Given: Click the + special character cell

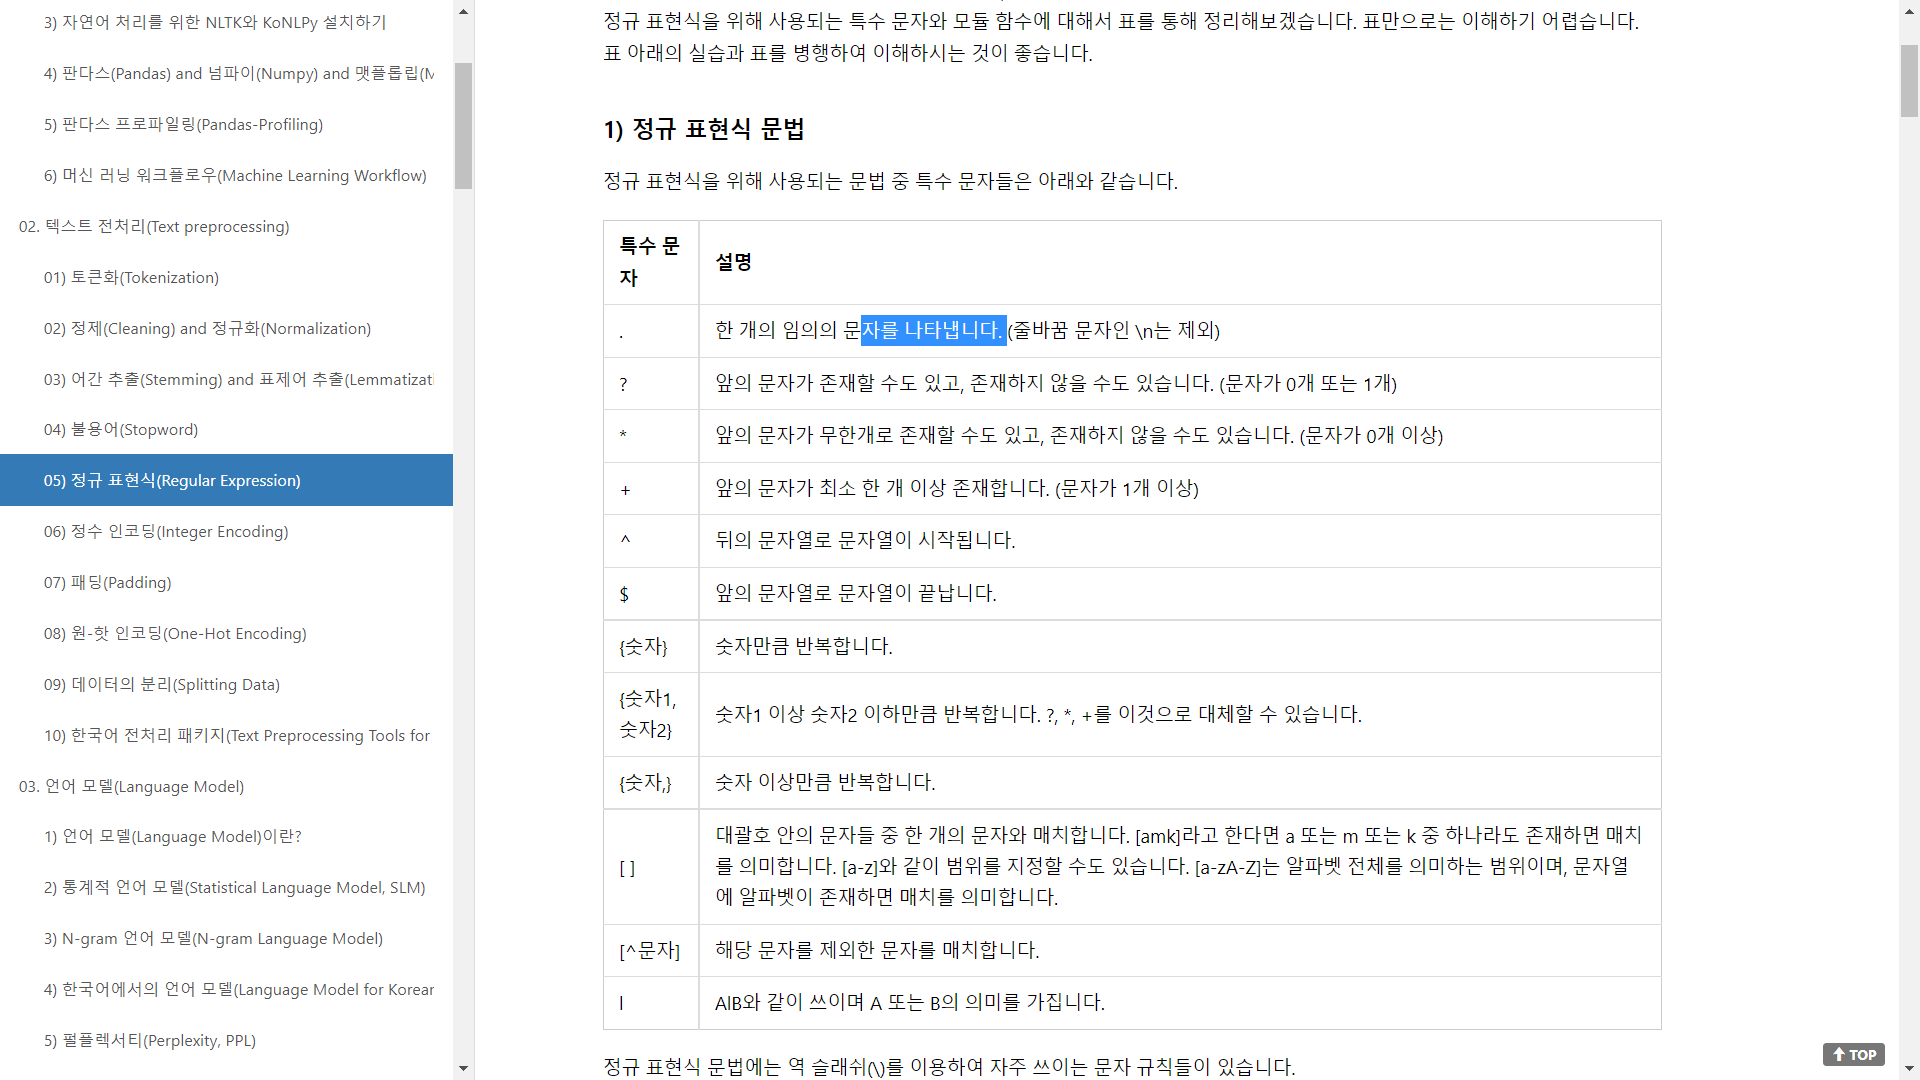Looking at the screenshot, I should (x=651, y=489).
